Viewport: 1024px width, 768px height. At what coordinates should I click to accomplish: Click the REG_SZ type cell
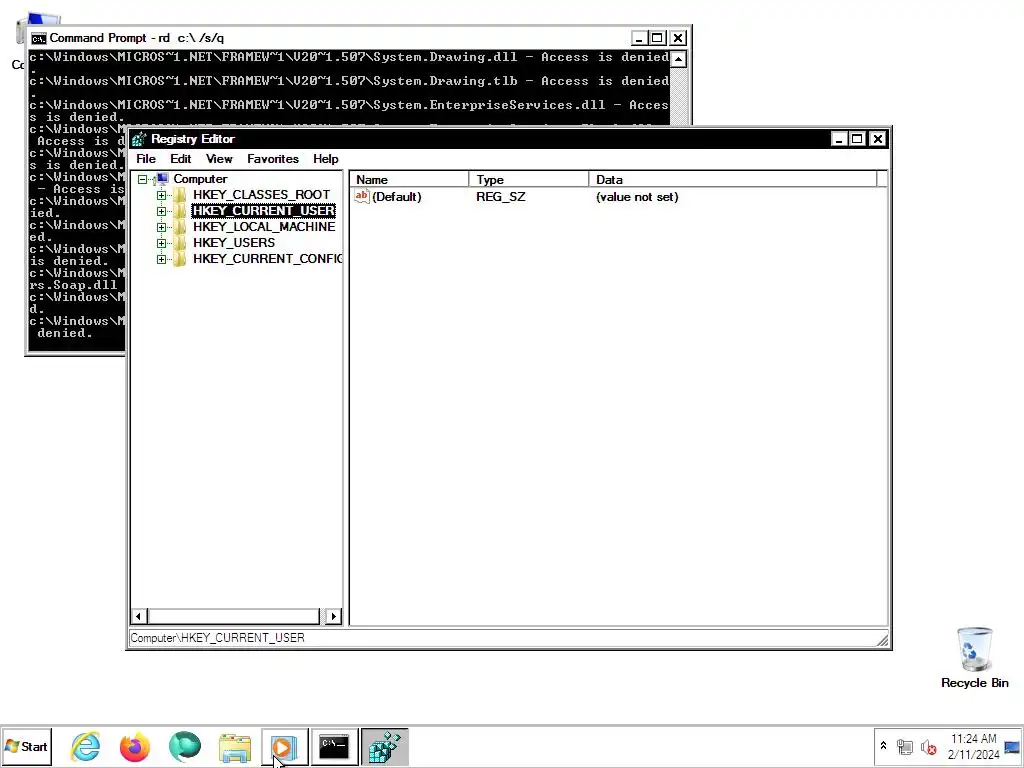coord(500,197)
